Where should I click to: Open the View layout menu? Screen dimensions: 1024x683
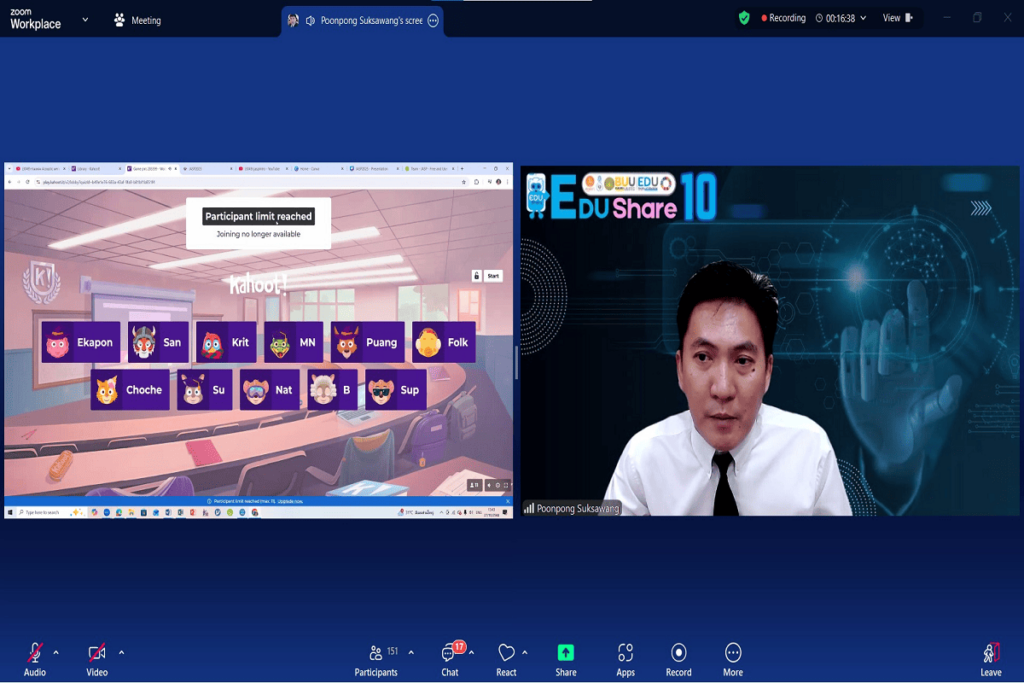pos(897,18)
